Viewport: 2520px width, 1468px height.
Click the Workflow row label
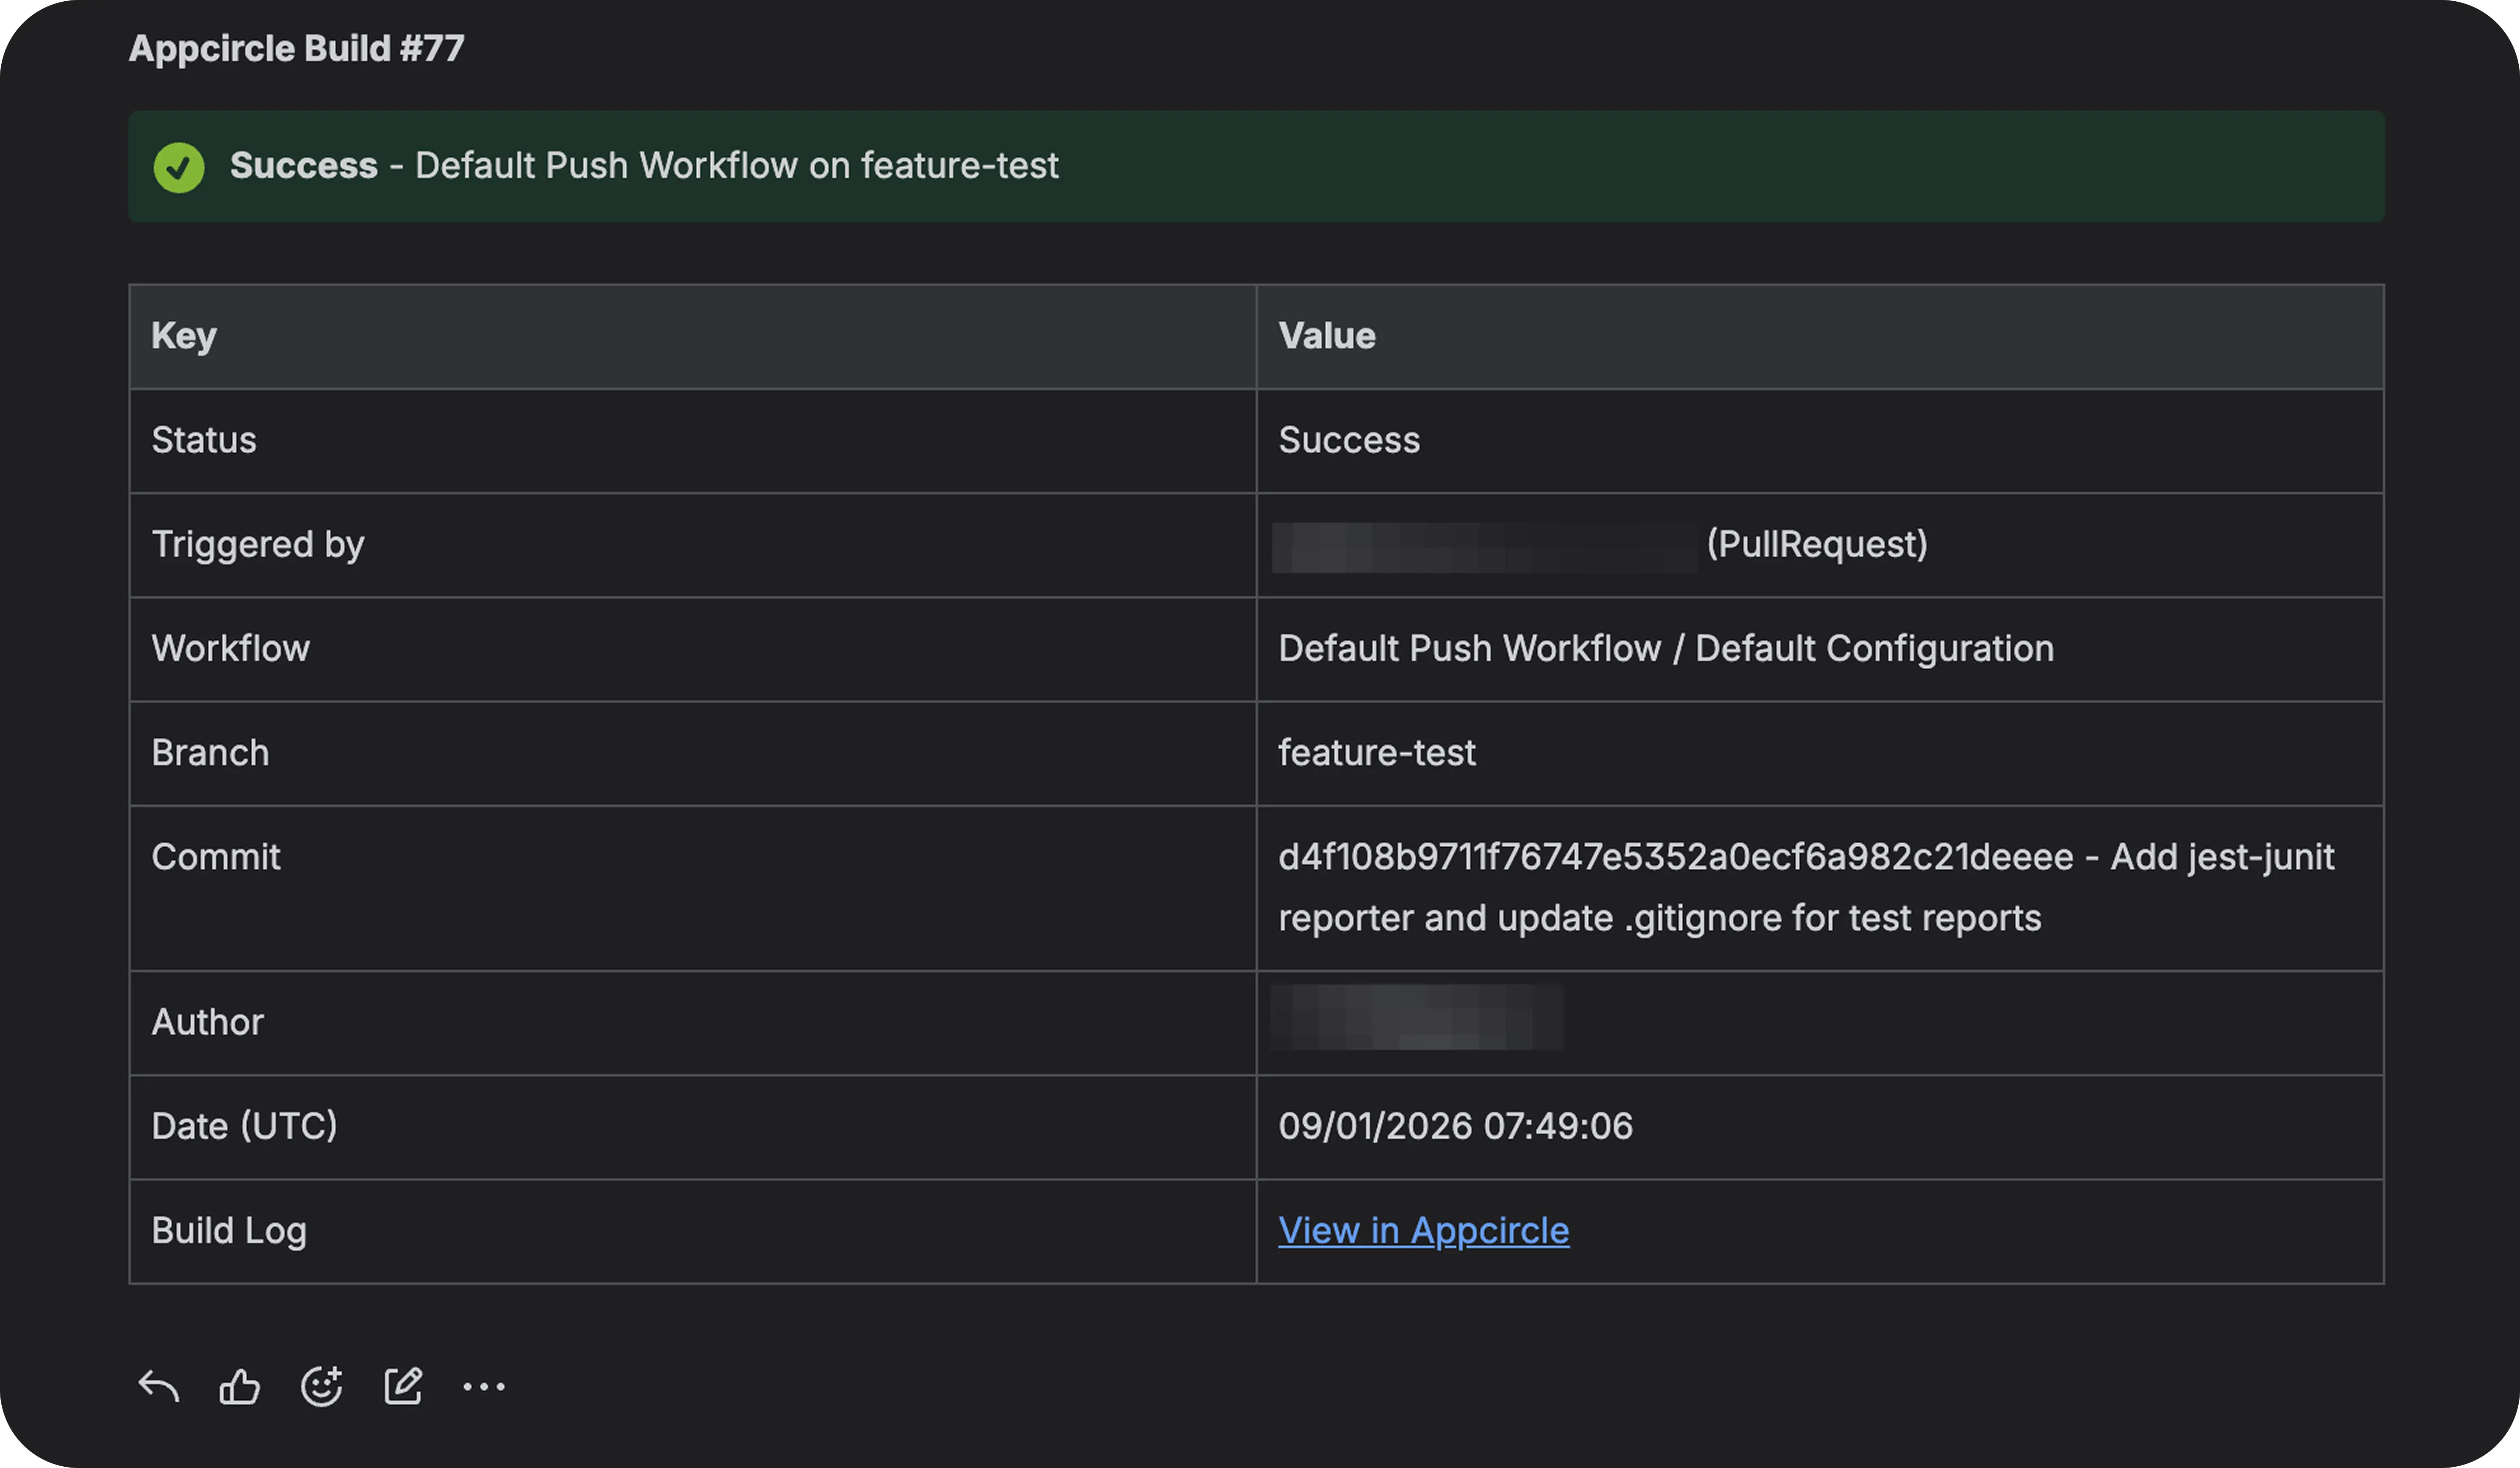pos(231,649)
